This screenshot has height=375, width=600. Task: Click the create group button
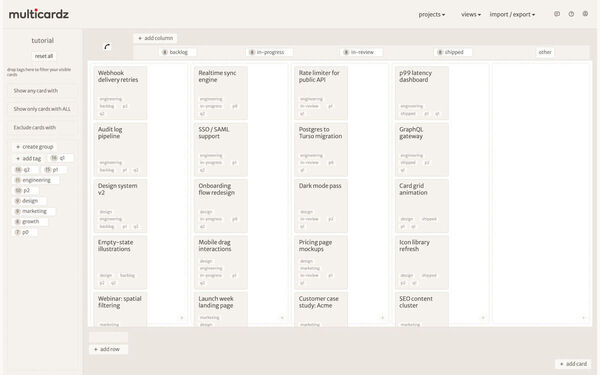34,147
